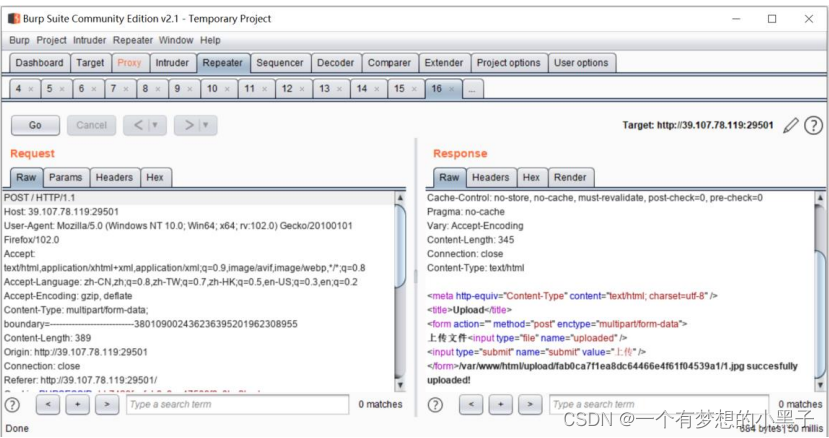Screen dimensions: 829x438
Task: Click the pencil icon to edit target
Action: point(790,125)
